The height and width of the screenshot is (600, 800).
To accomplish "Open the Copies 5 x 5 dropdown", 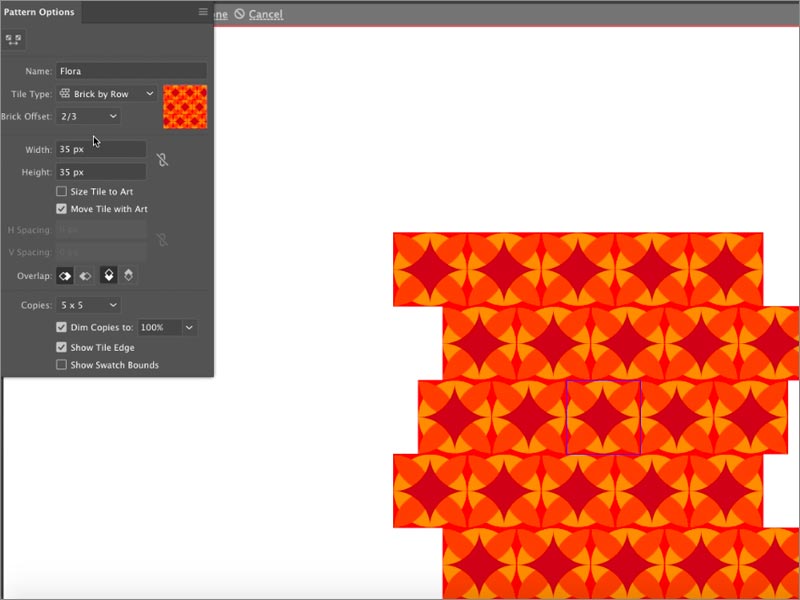I will pos(88,304).
